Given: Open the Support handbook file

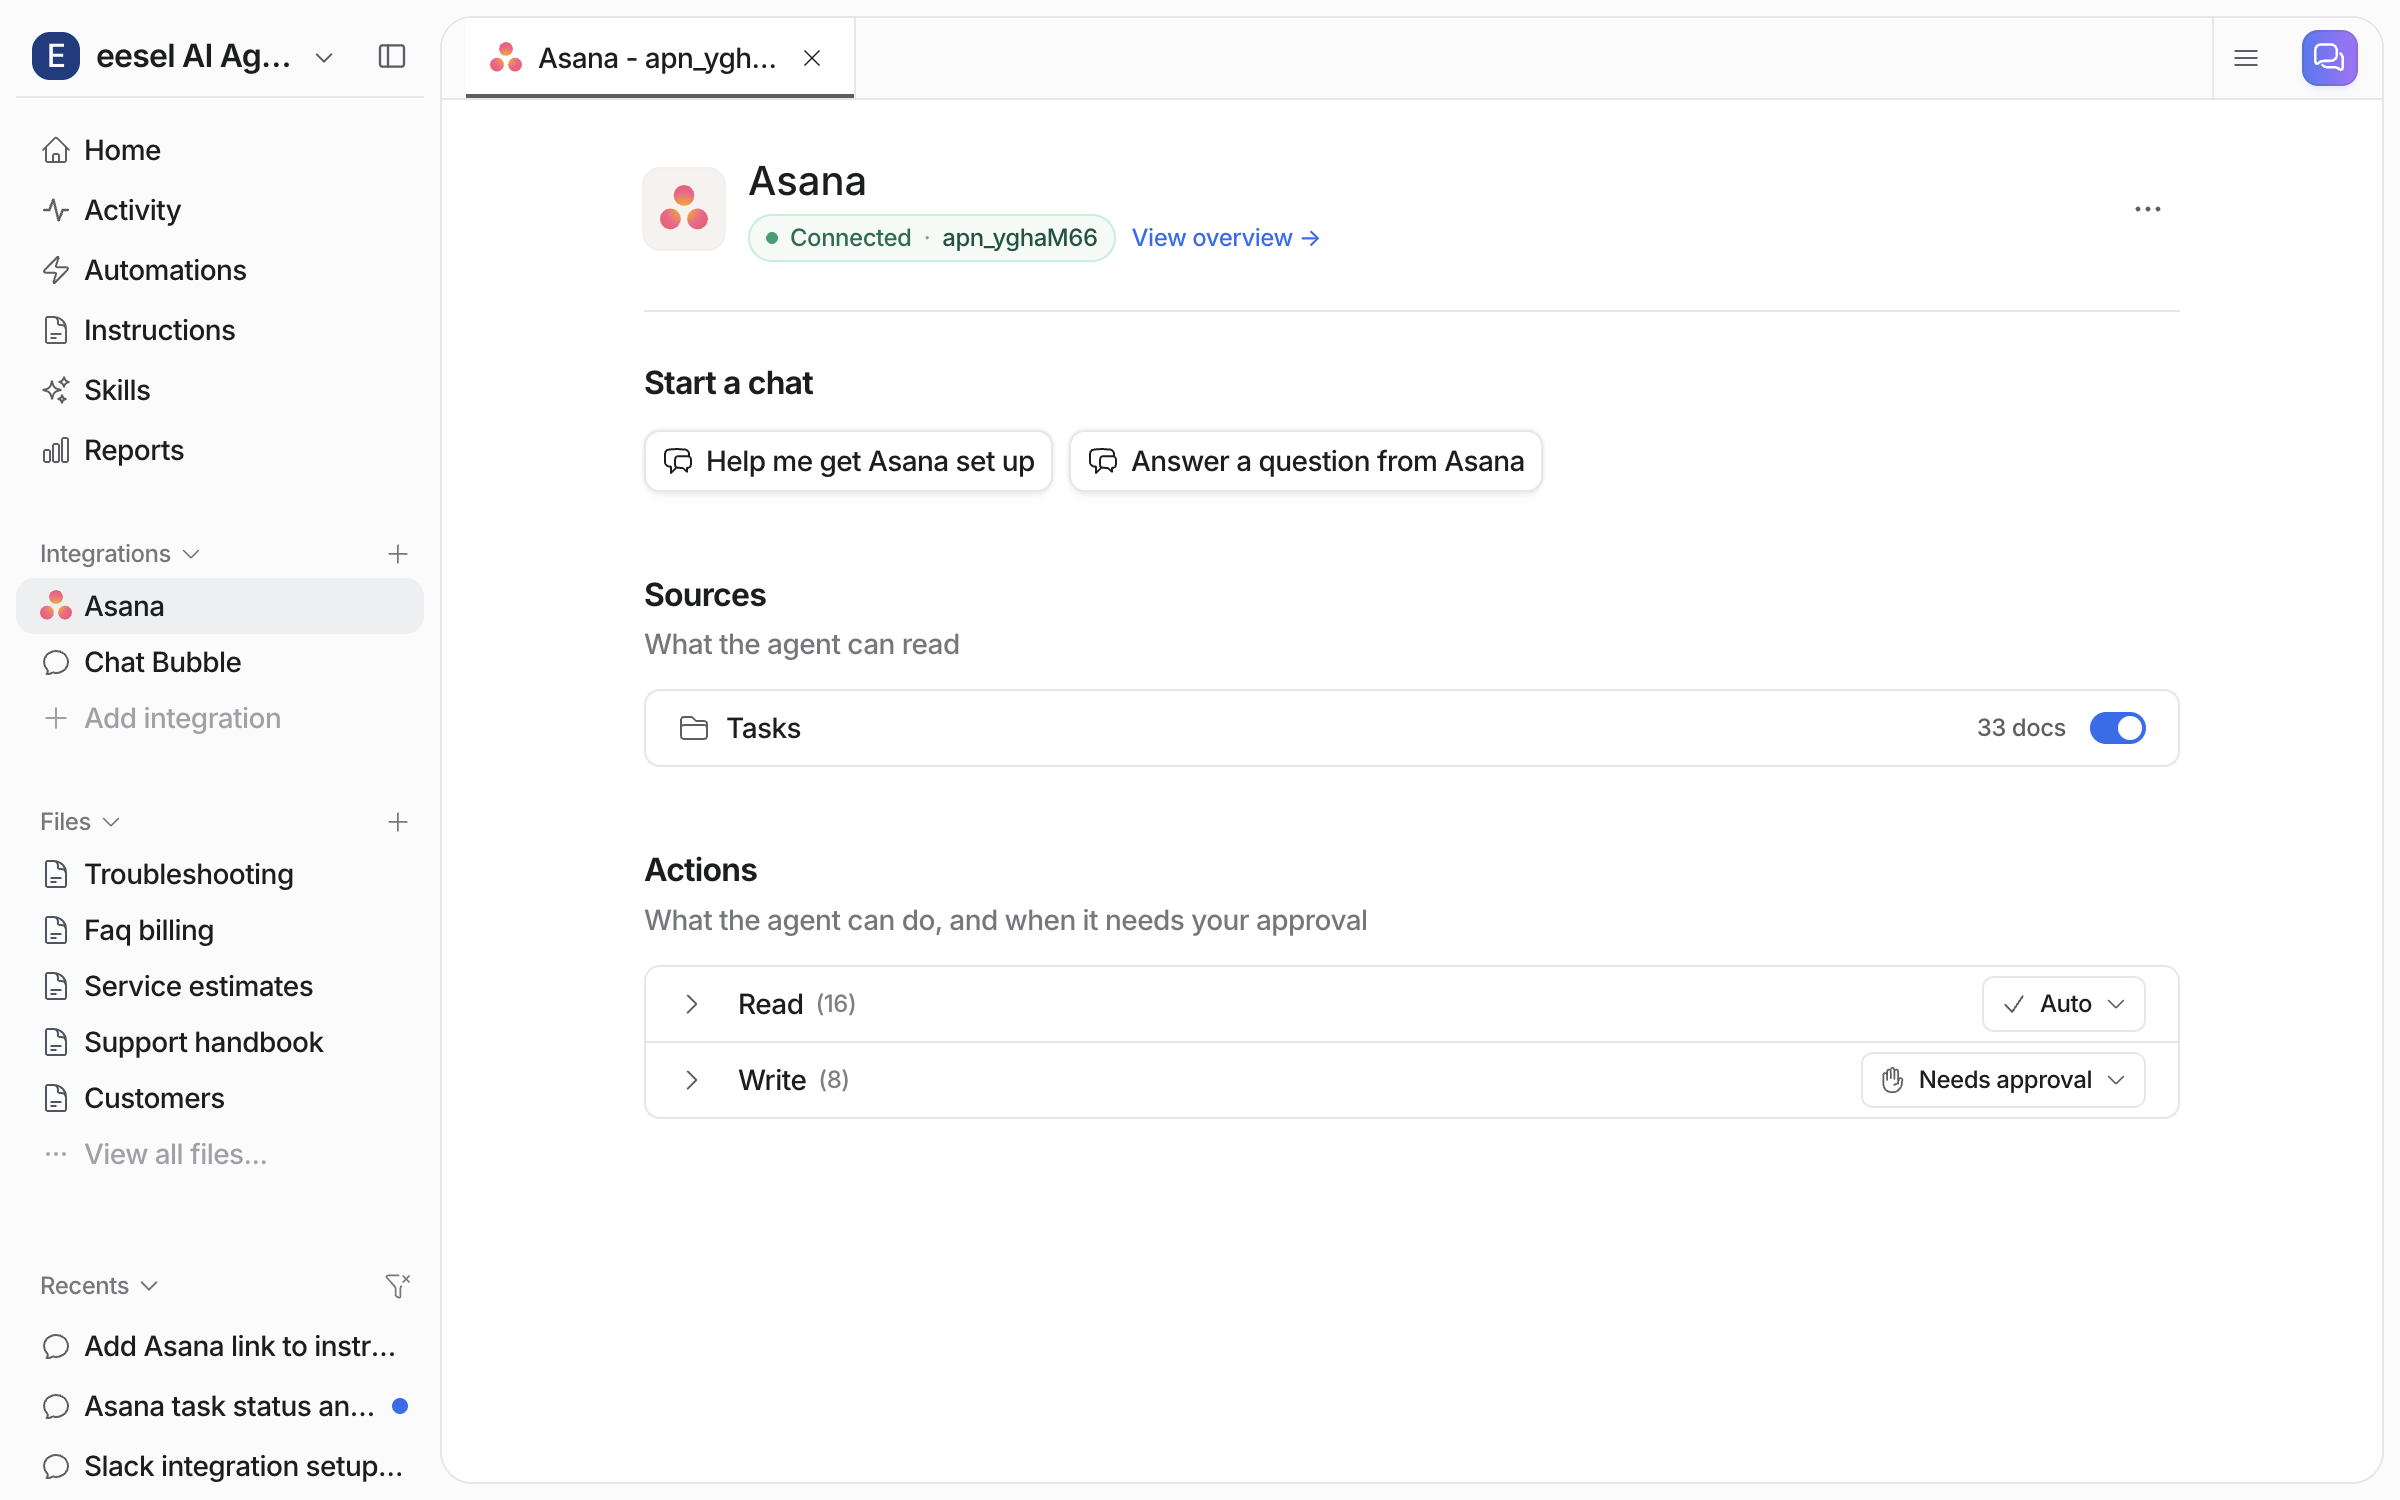Looking at the screenshot, I should click(220, 1042).
